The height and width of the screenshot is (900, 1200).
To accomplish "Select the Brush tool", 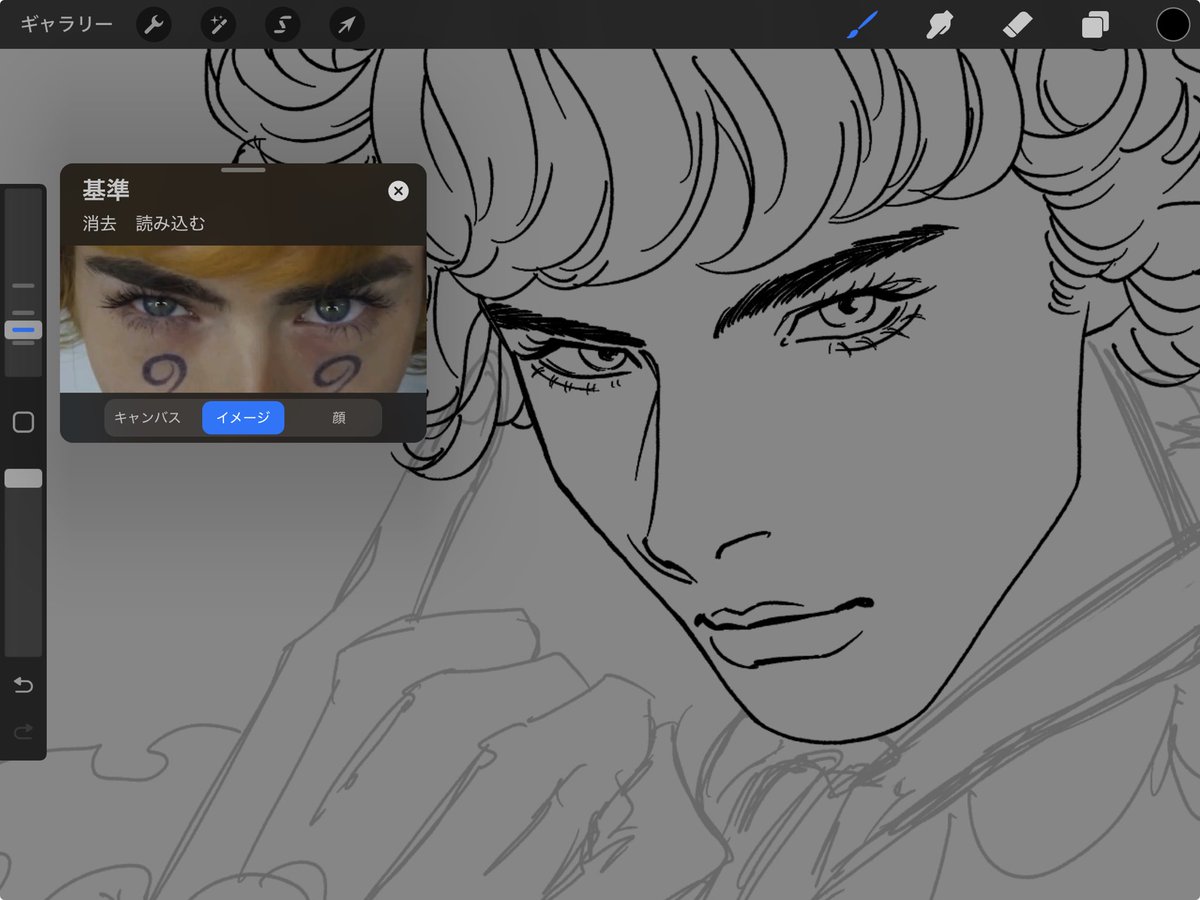I will (x=862, y=24).
